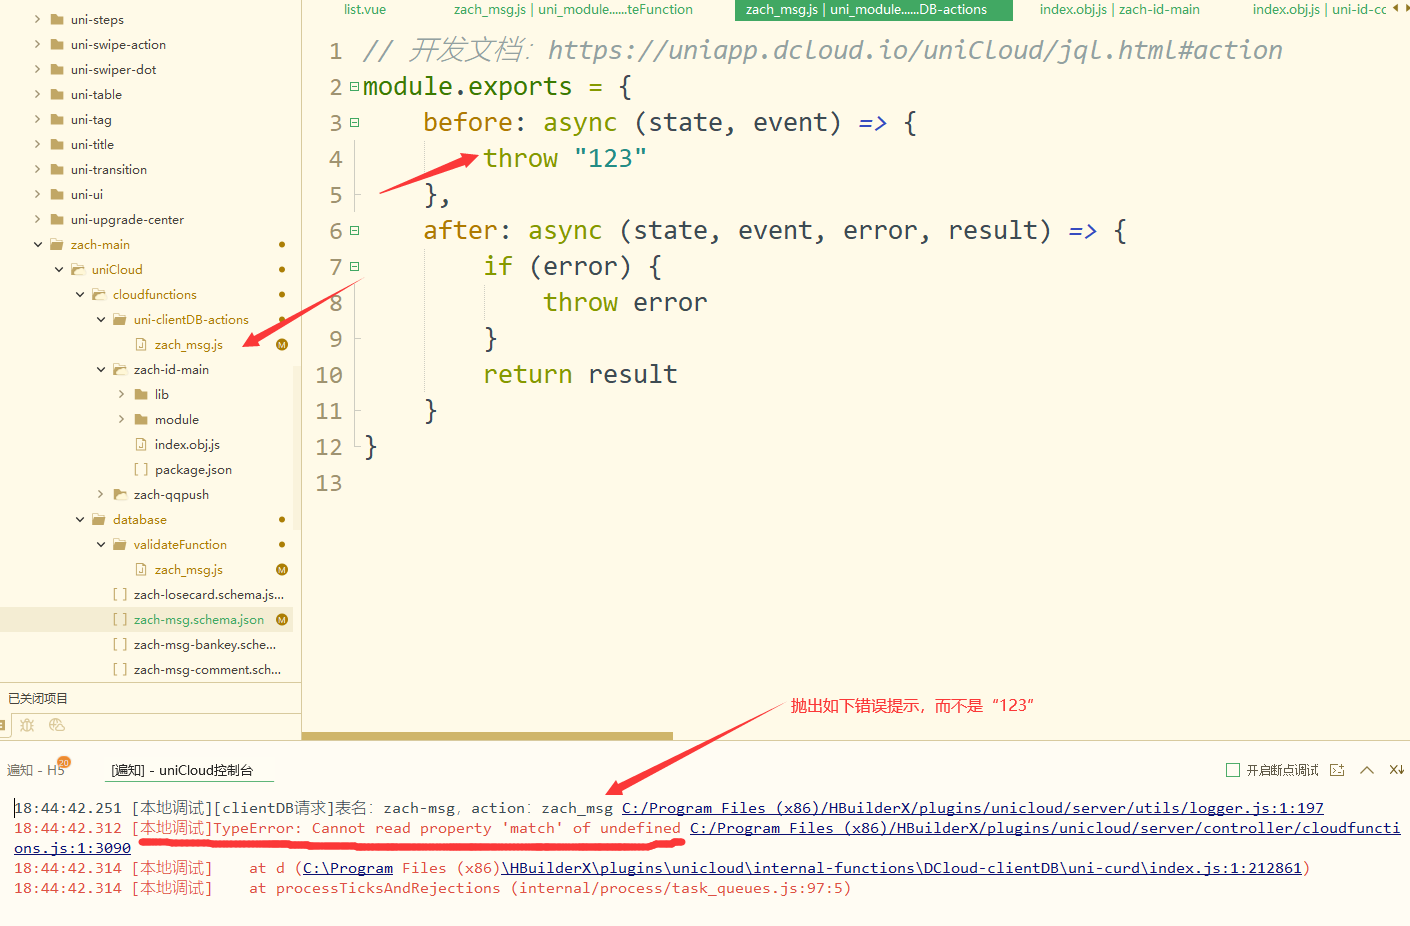Click file icon of zach_msg.js under validateFunction
The width and height of the screenshot is (1410, 926).
141,570
